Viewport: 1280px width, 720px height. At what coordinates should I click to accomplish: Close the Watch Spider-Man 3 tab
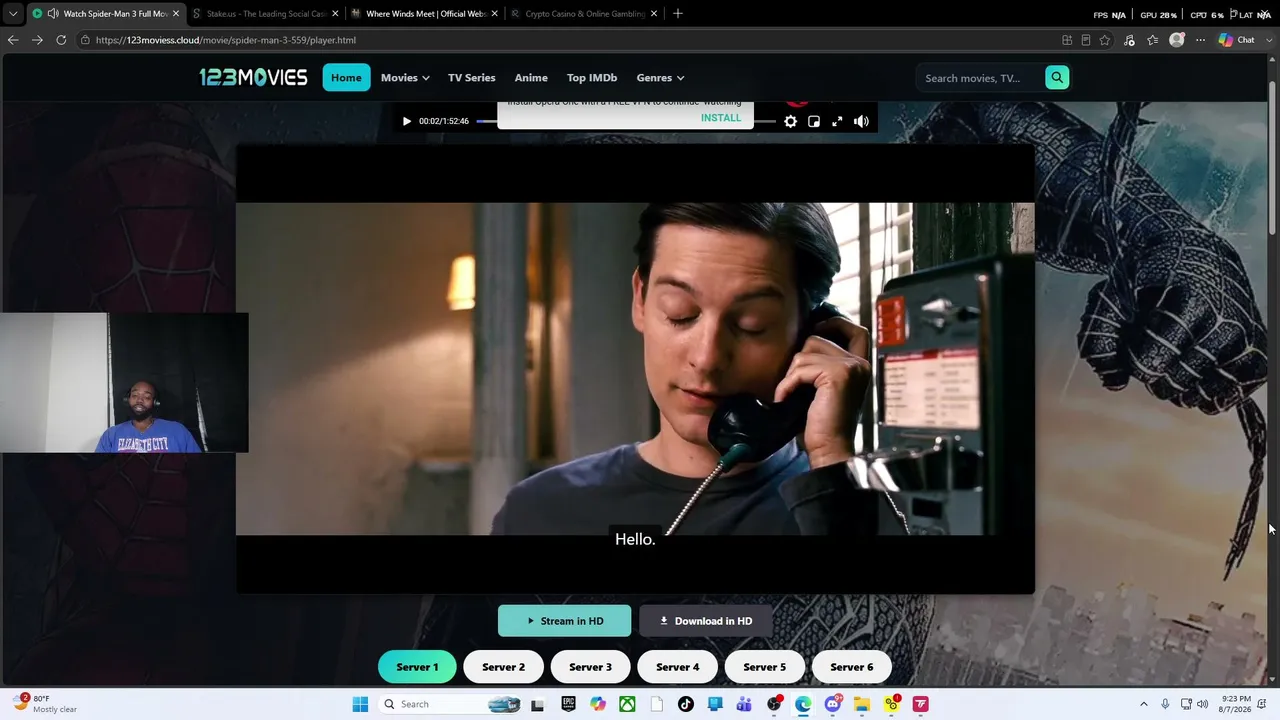click(x=176, y=14)
